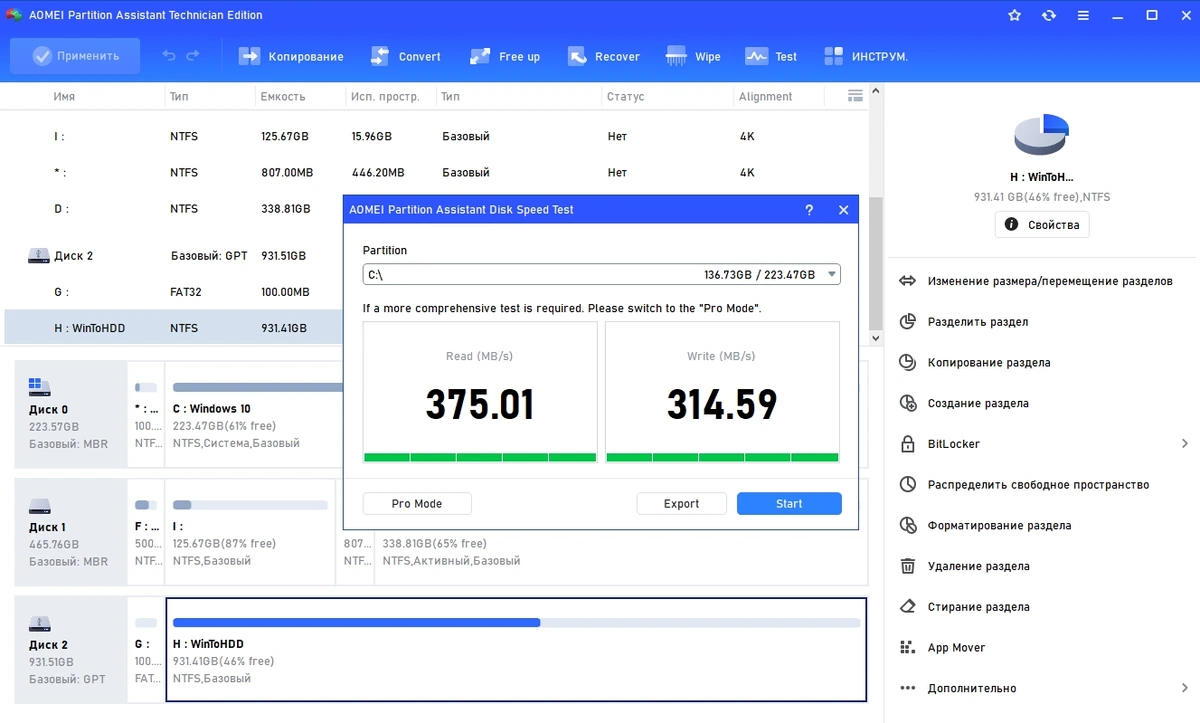Select the I: 125.67GB partition block
The width and height of the screenshot is (1200, 723).
coord(250,532)
